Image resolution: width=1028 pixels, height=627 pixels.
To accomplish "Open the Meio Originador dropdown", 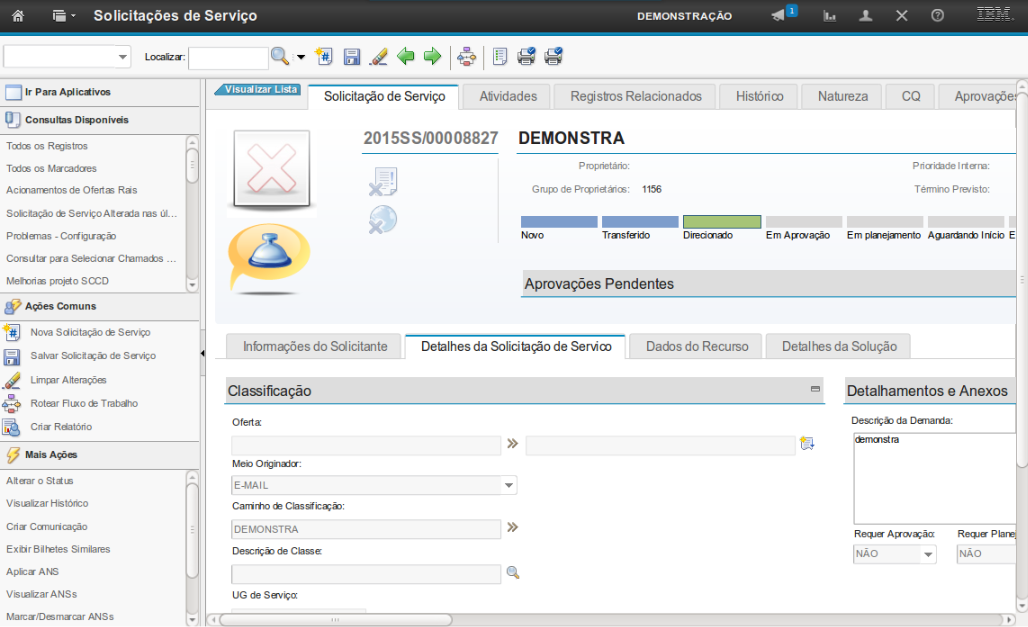I will pos(509,485).
